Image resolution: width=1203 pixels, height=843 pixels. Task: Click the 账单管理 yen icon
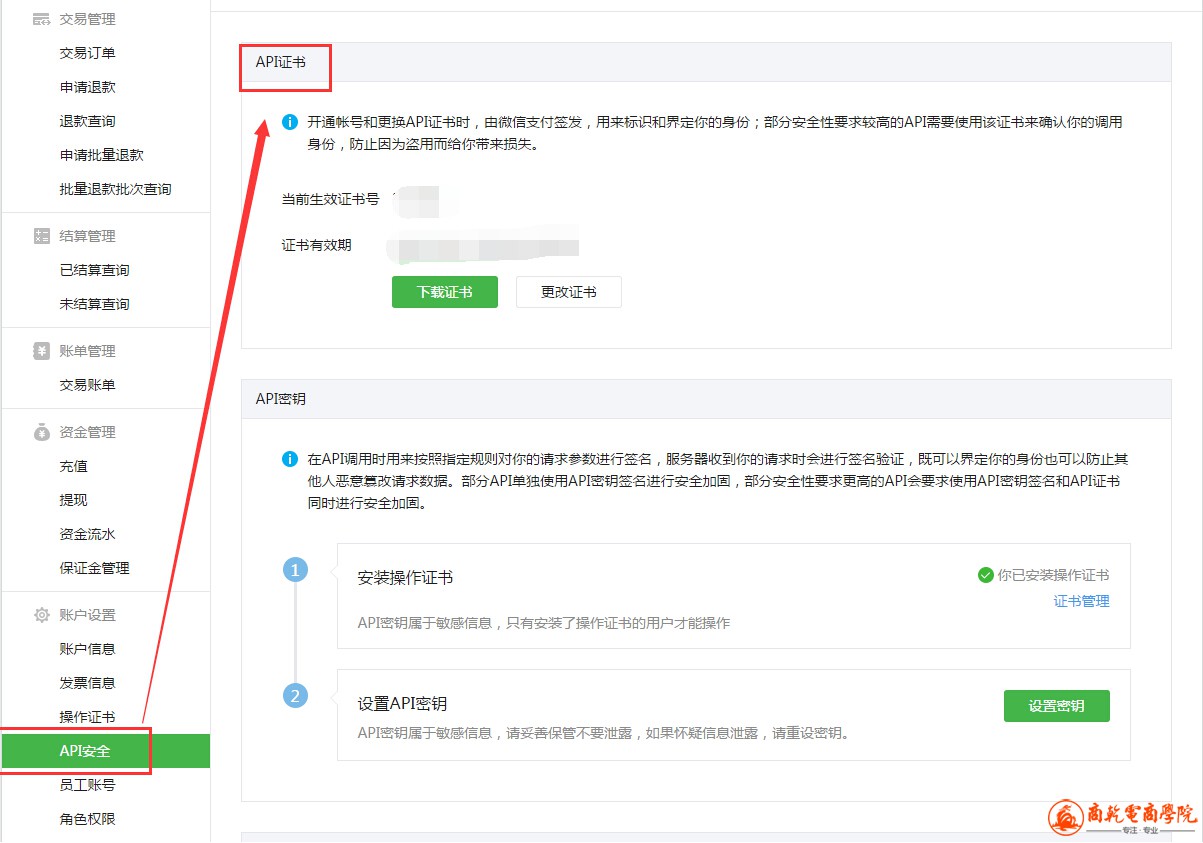[x=41, y=351]
